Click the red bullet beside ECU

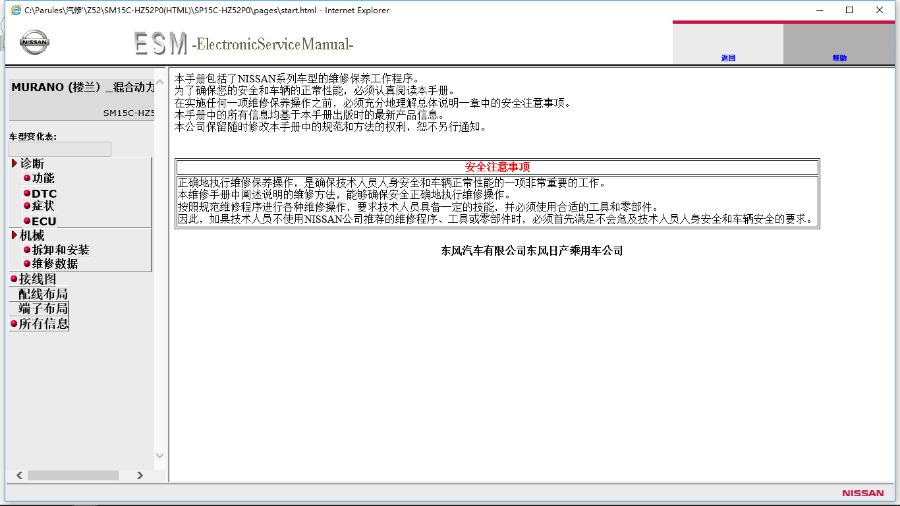(x=26, y=221)
